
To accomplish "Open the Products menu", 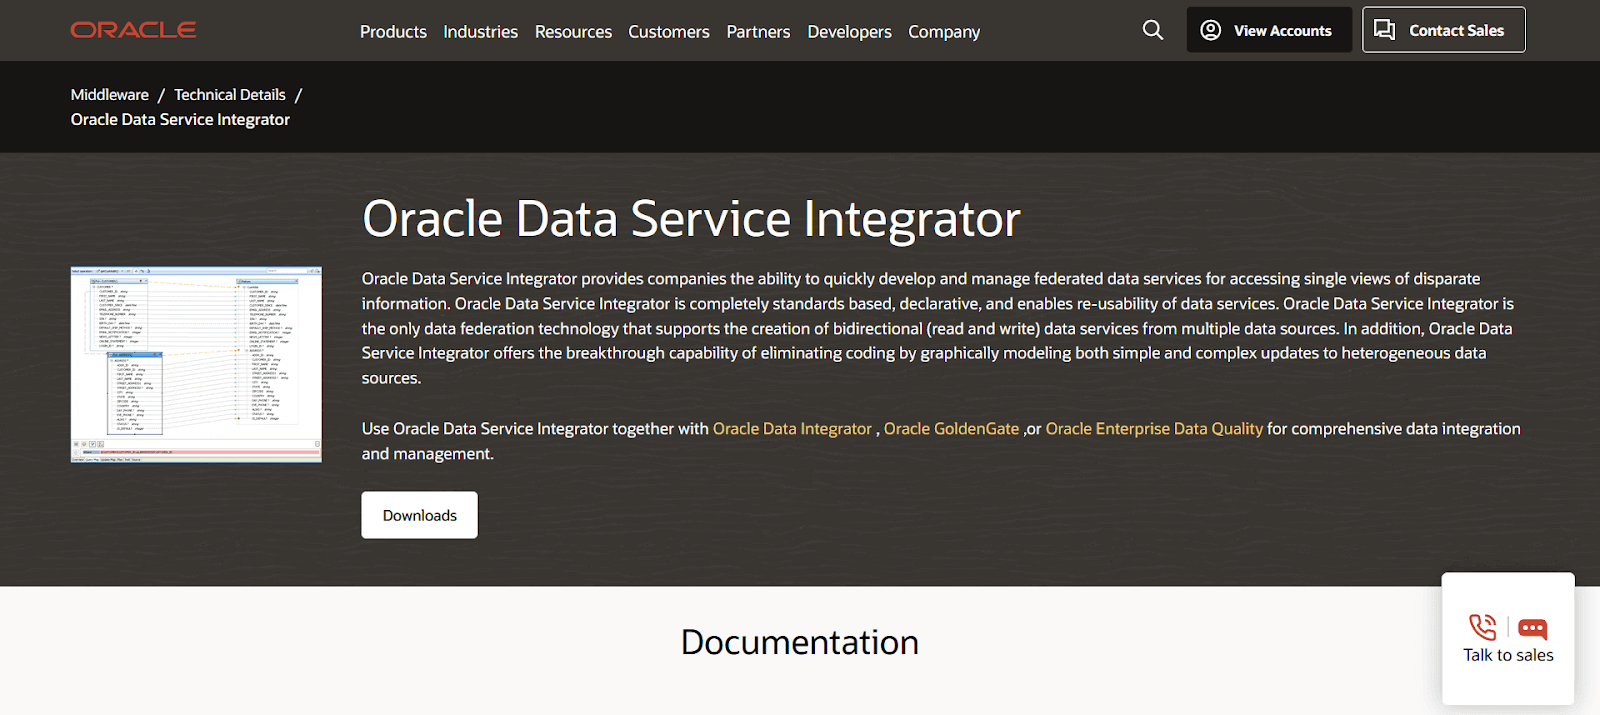I will [x=393, y=32].
